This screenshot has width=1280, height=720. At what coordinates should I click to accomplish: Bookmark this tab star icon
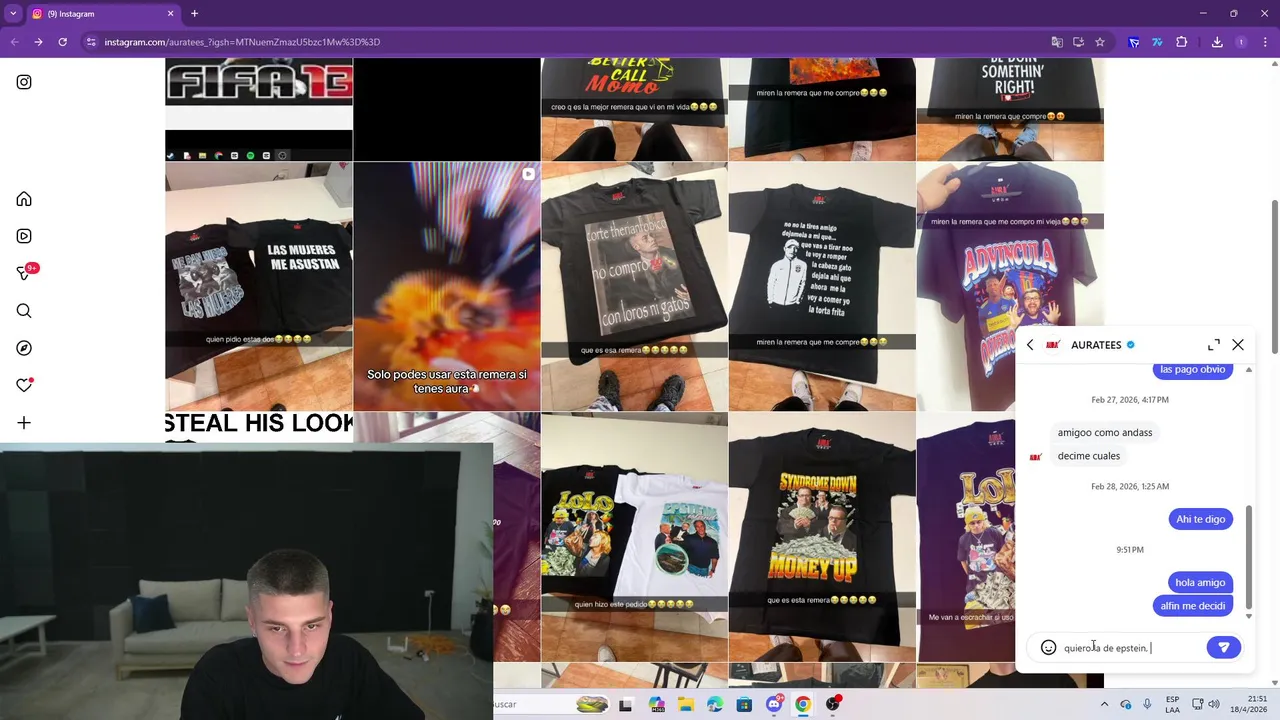pos(1100,42)
